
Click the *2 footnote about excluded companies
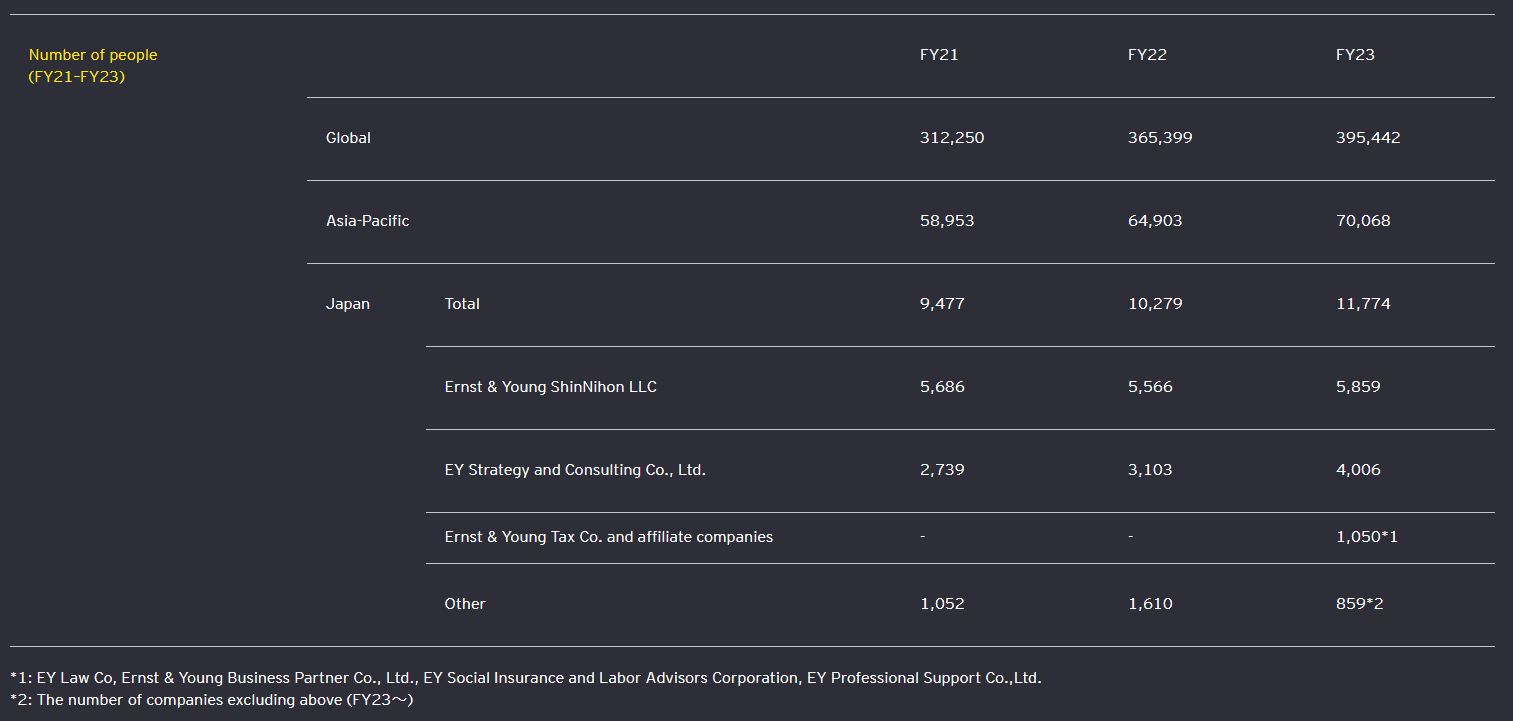tap(211, 700)
